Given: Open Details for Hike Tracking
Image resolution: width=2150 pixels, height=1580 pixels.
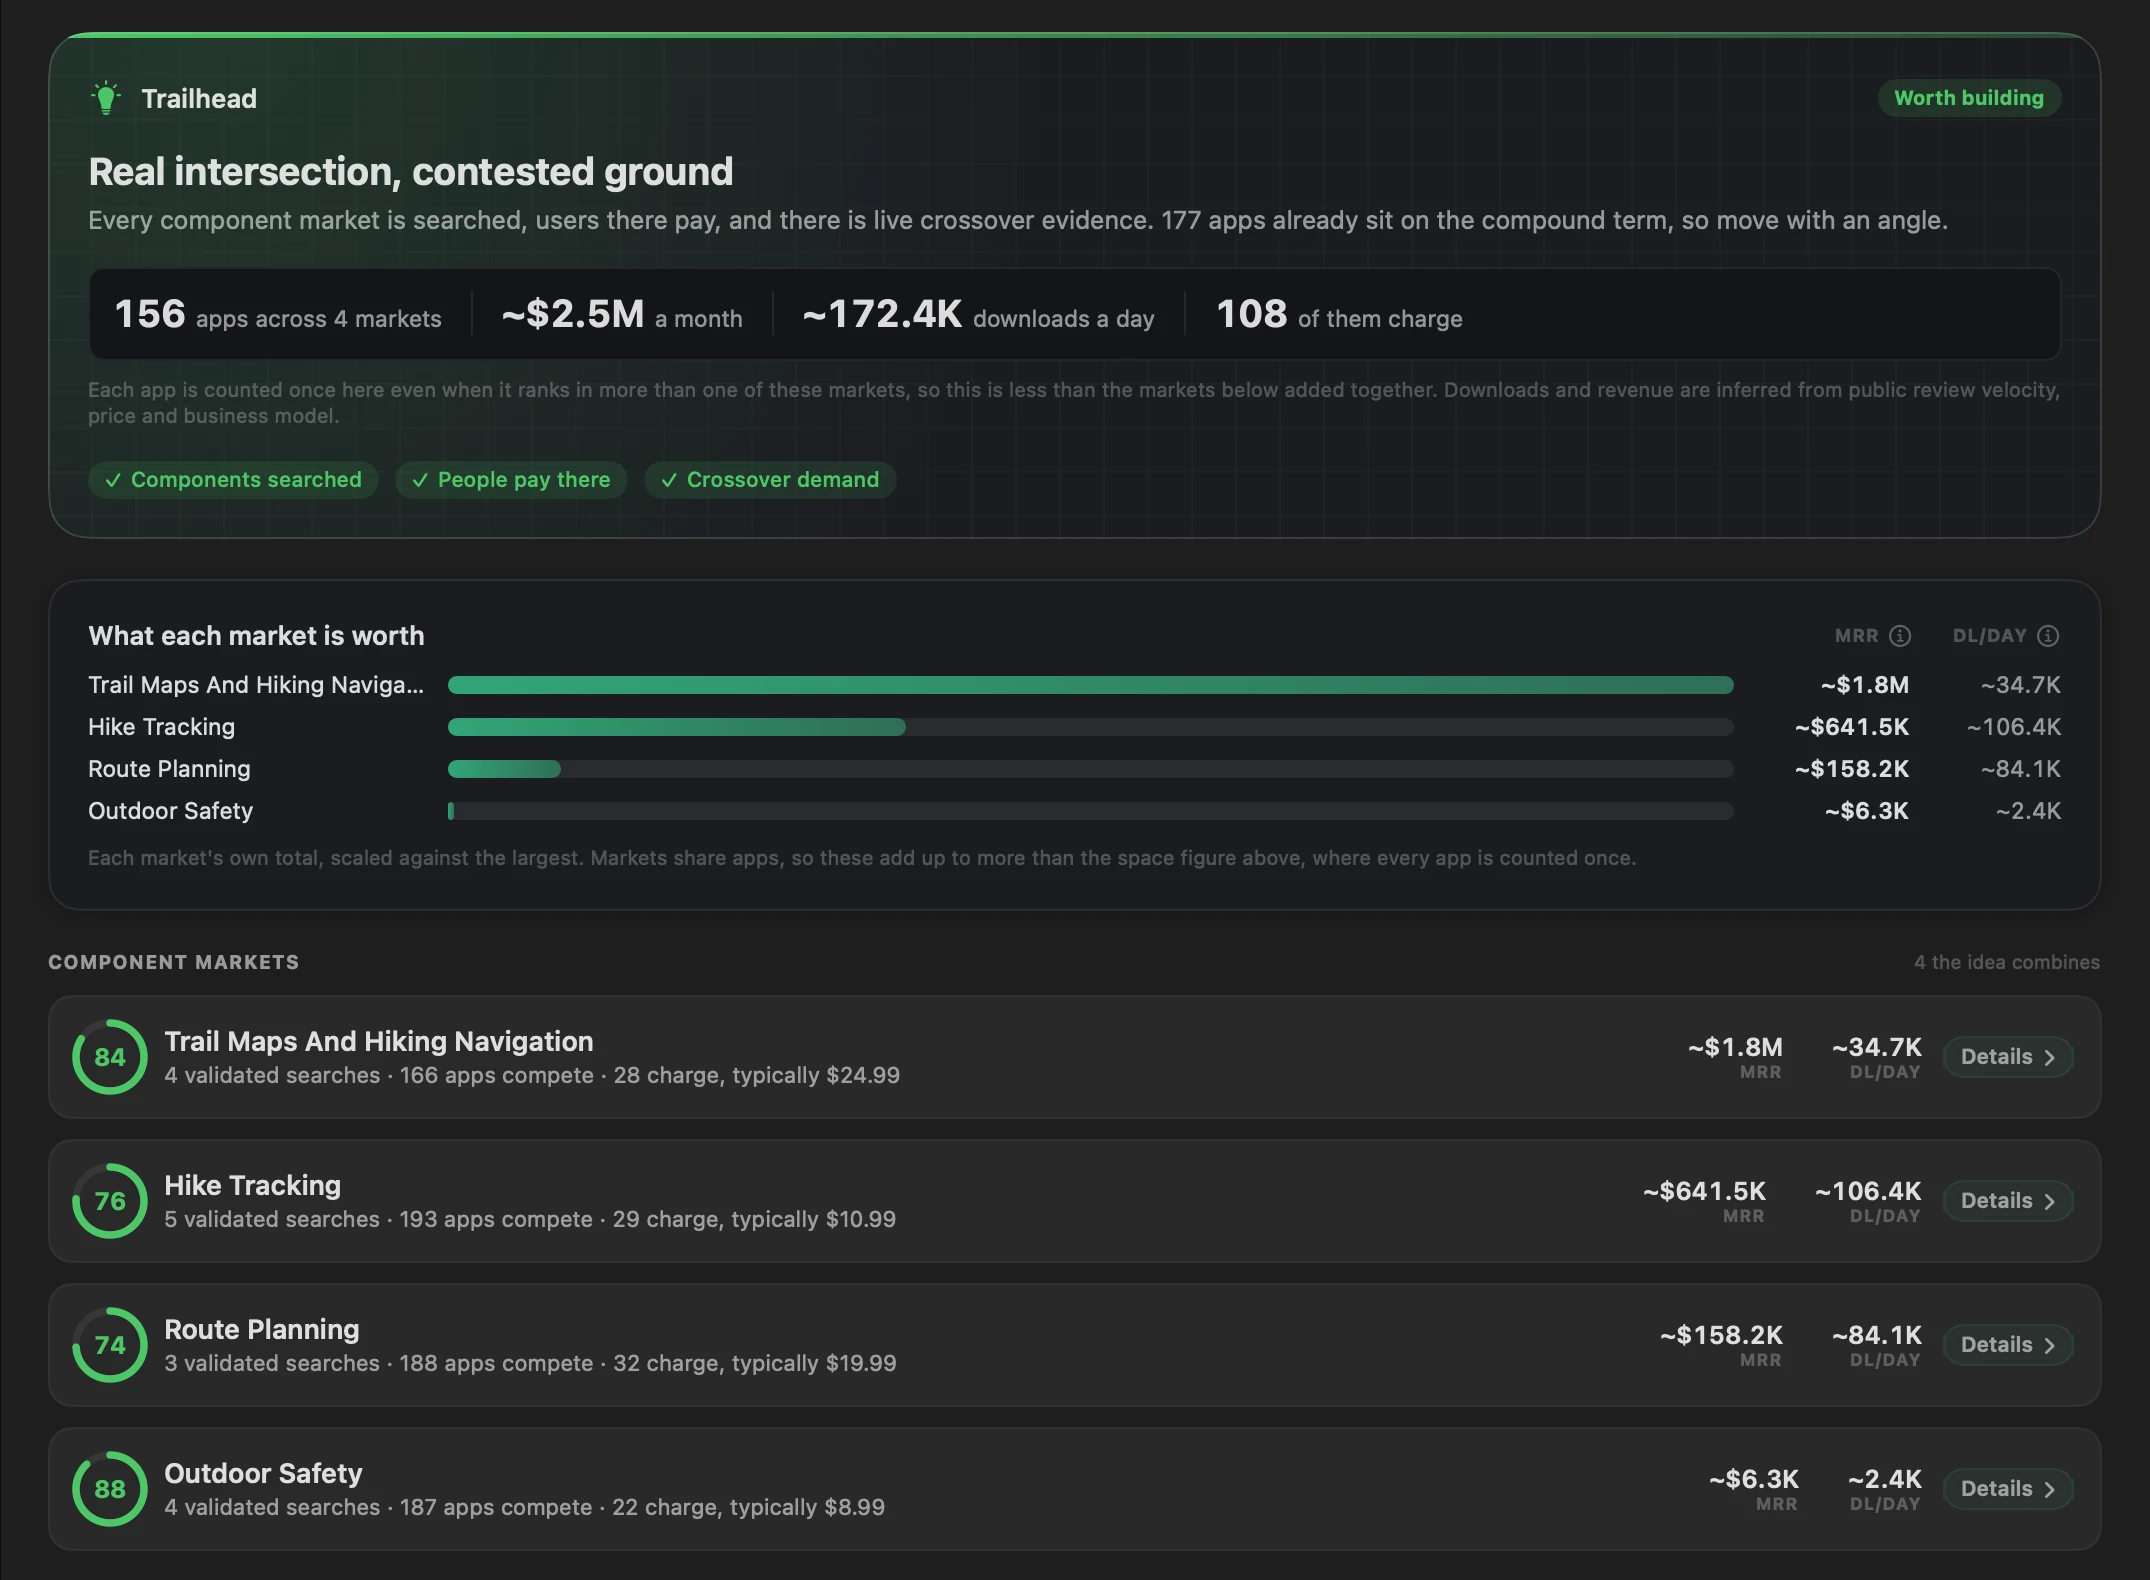Looking at the screenshot, I should point(2008,1201).
